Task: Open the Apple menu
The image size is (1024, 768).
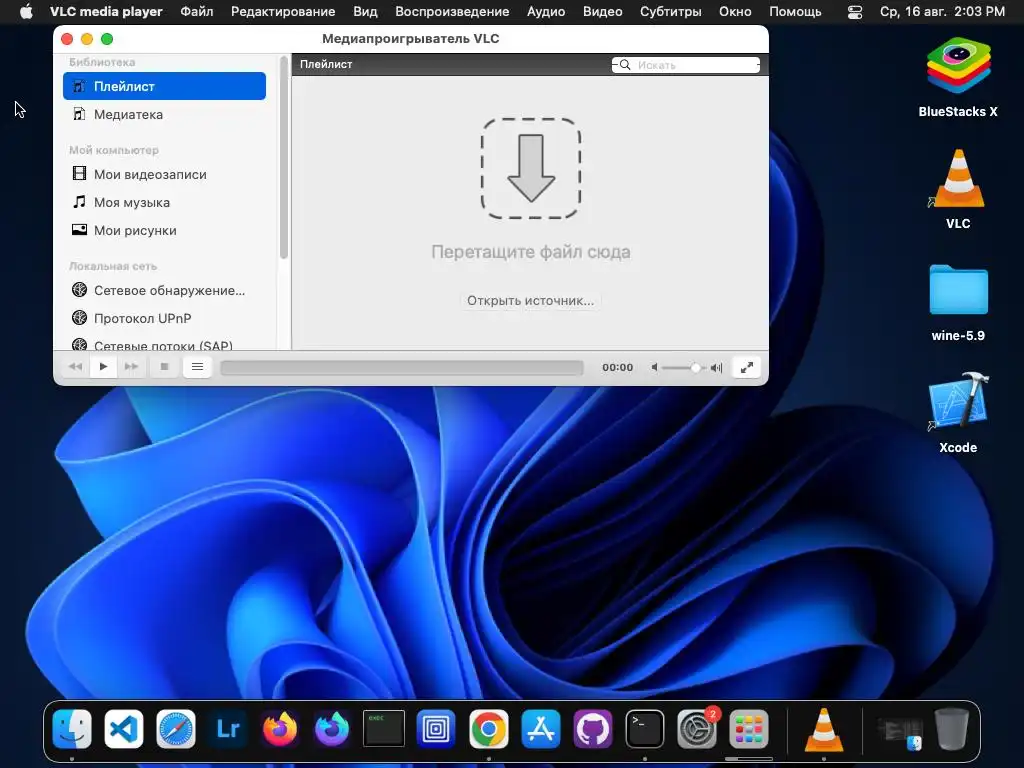Action: pos(26,11)
